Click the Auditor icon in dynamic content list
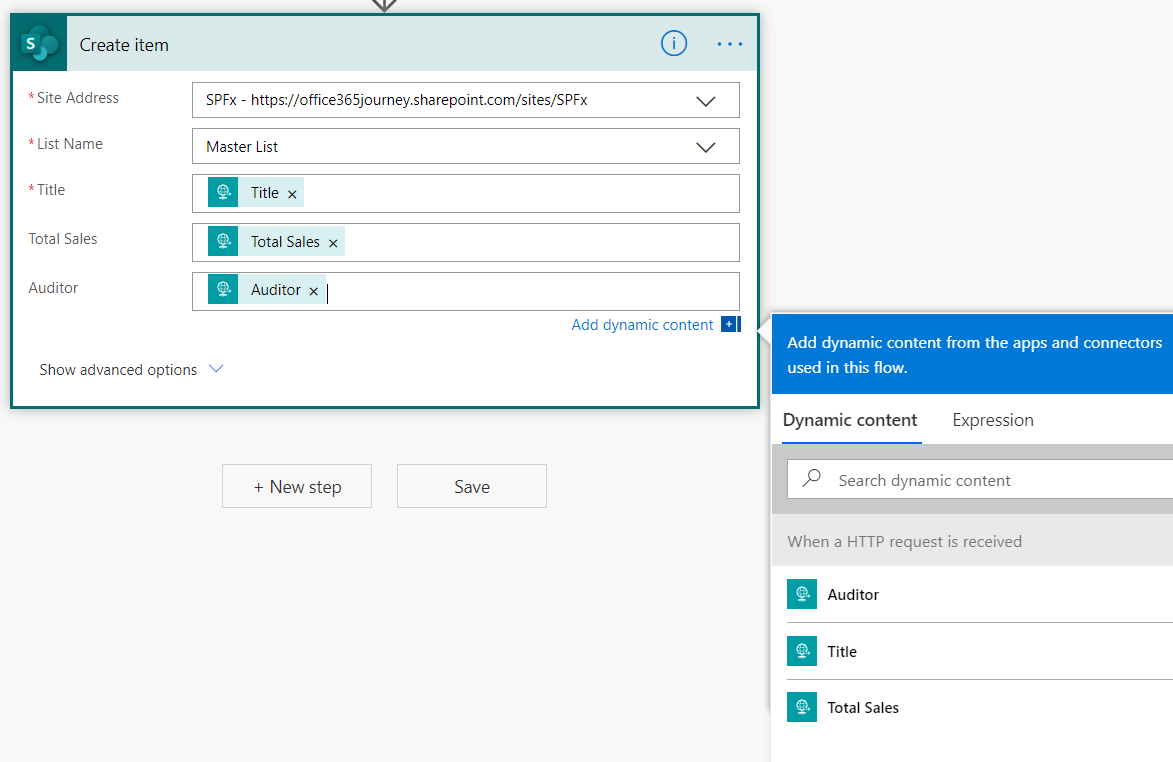1173x762 pixels. 802,594
